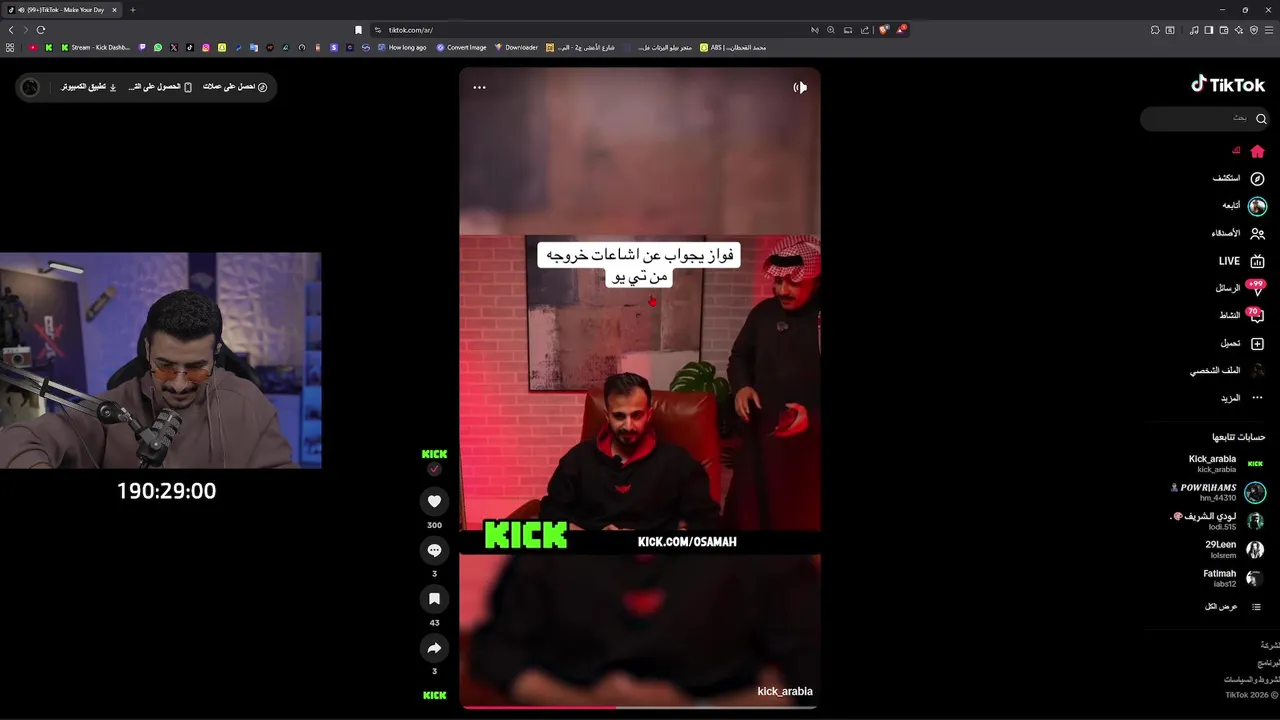Open profile avatar in top-left pill

click(x=30, y=87)
